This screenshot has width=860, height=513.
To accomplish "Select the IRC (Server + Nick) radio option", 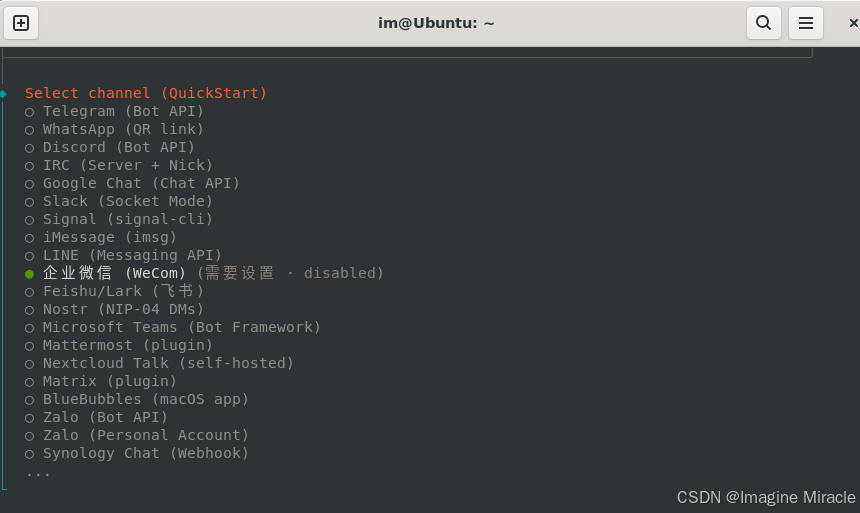I will click(x=30, y=166).
